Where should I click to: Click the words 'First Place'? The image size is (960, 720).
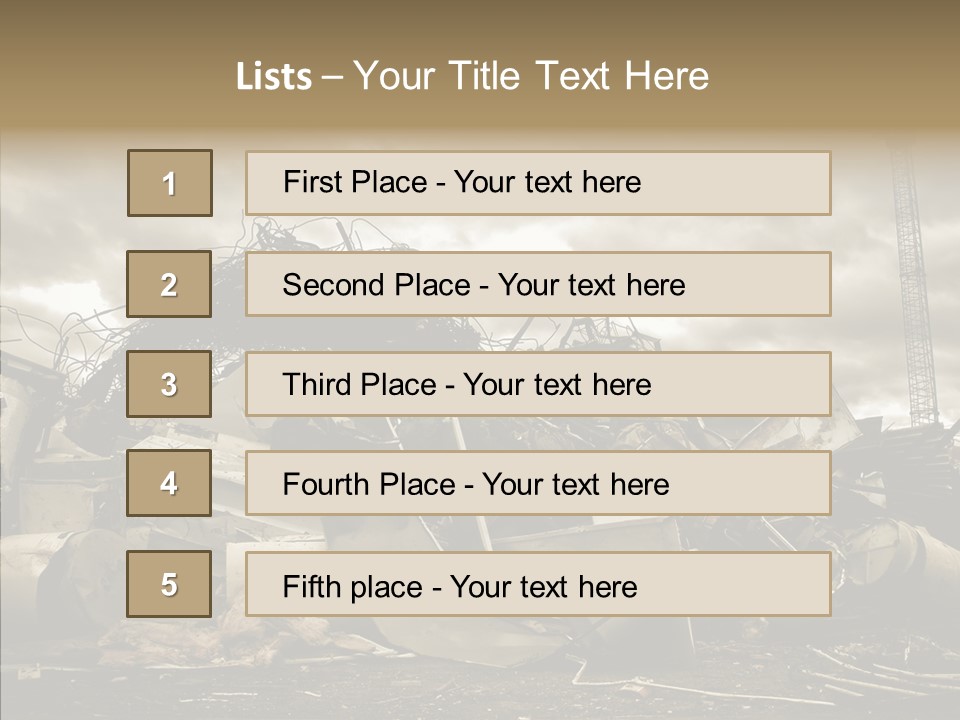[x=354, y=183]
